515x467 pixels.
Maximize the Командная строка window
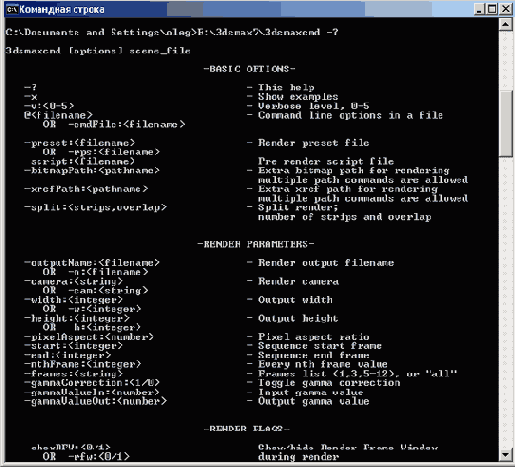492,9
